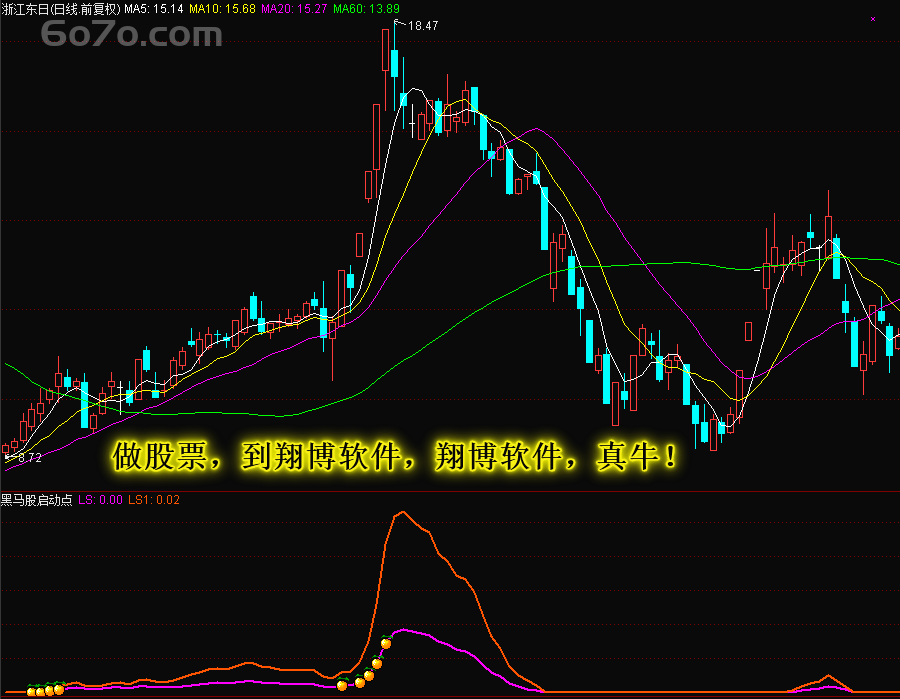Select the MA5: 15.14 indicator label
Image resolution: width=900 pixels, height=699 pixels.
[154, 9]
